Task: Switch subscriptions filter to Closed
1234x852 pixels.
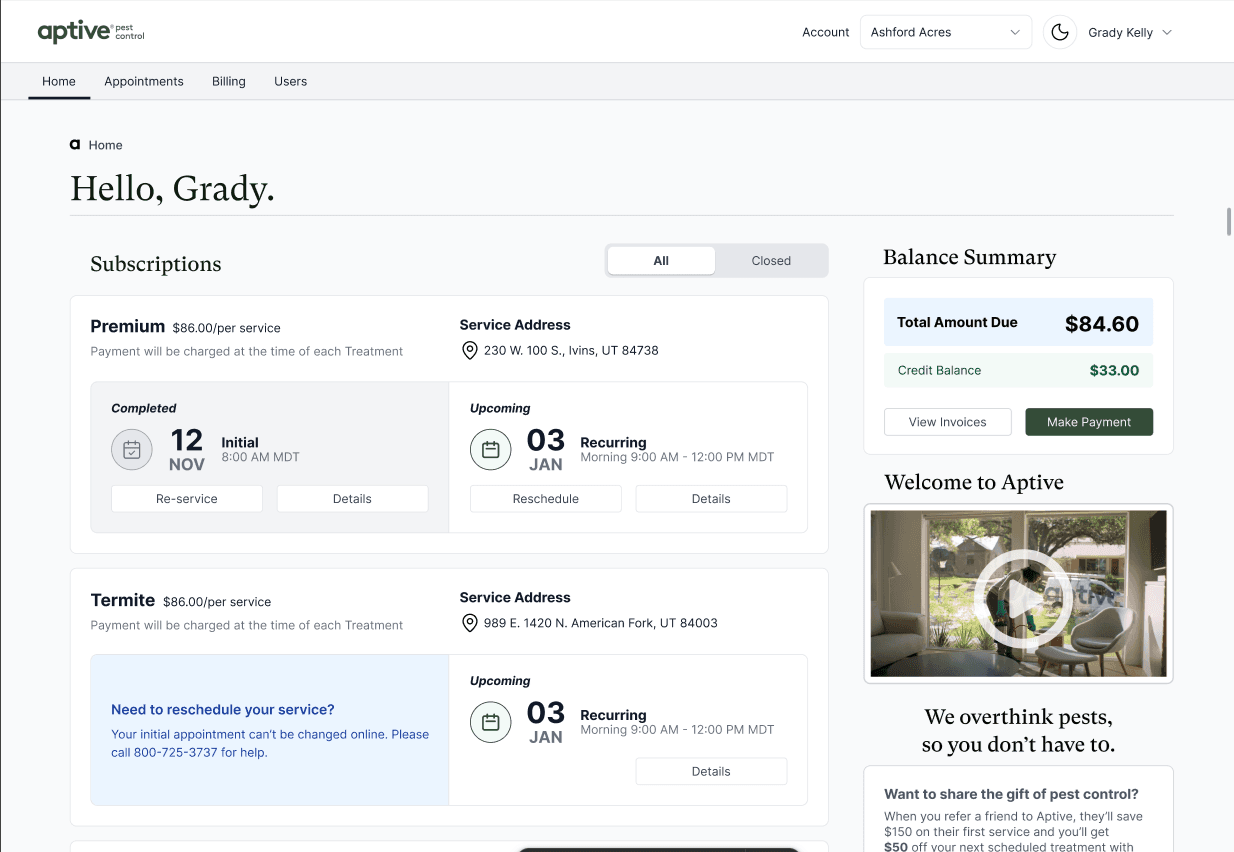Action: tap(771, 260)
